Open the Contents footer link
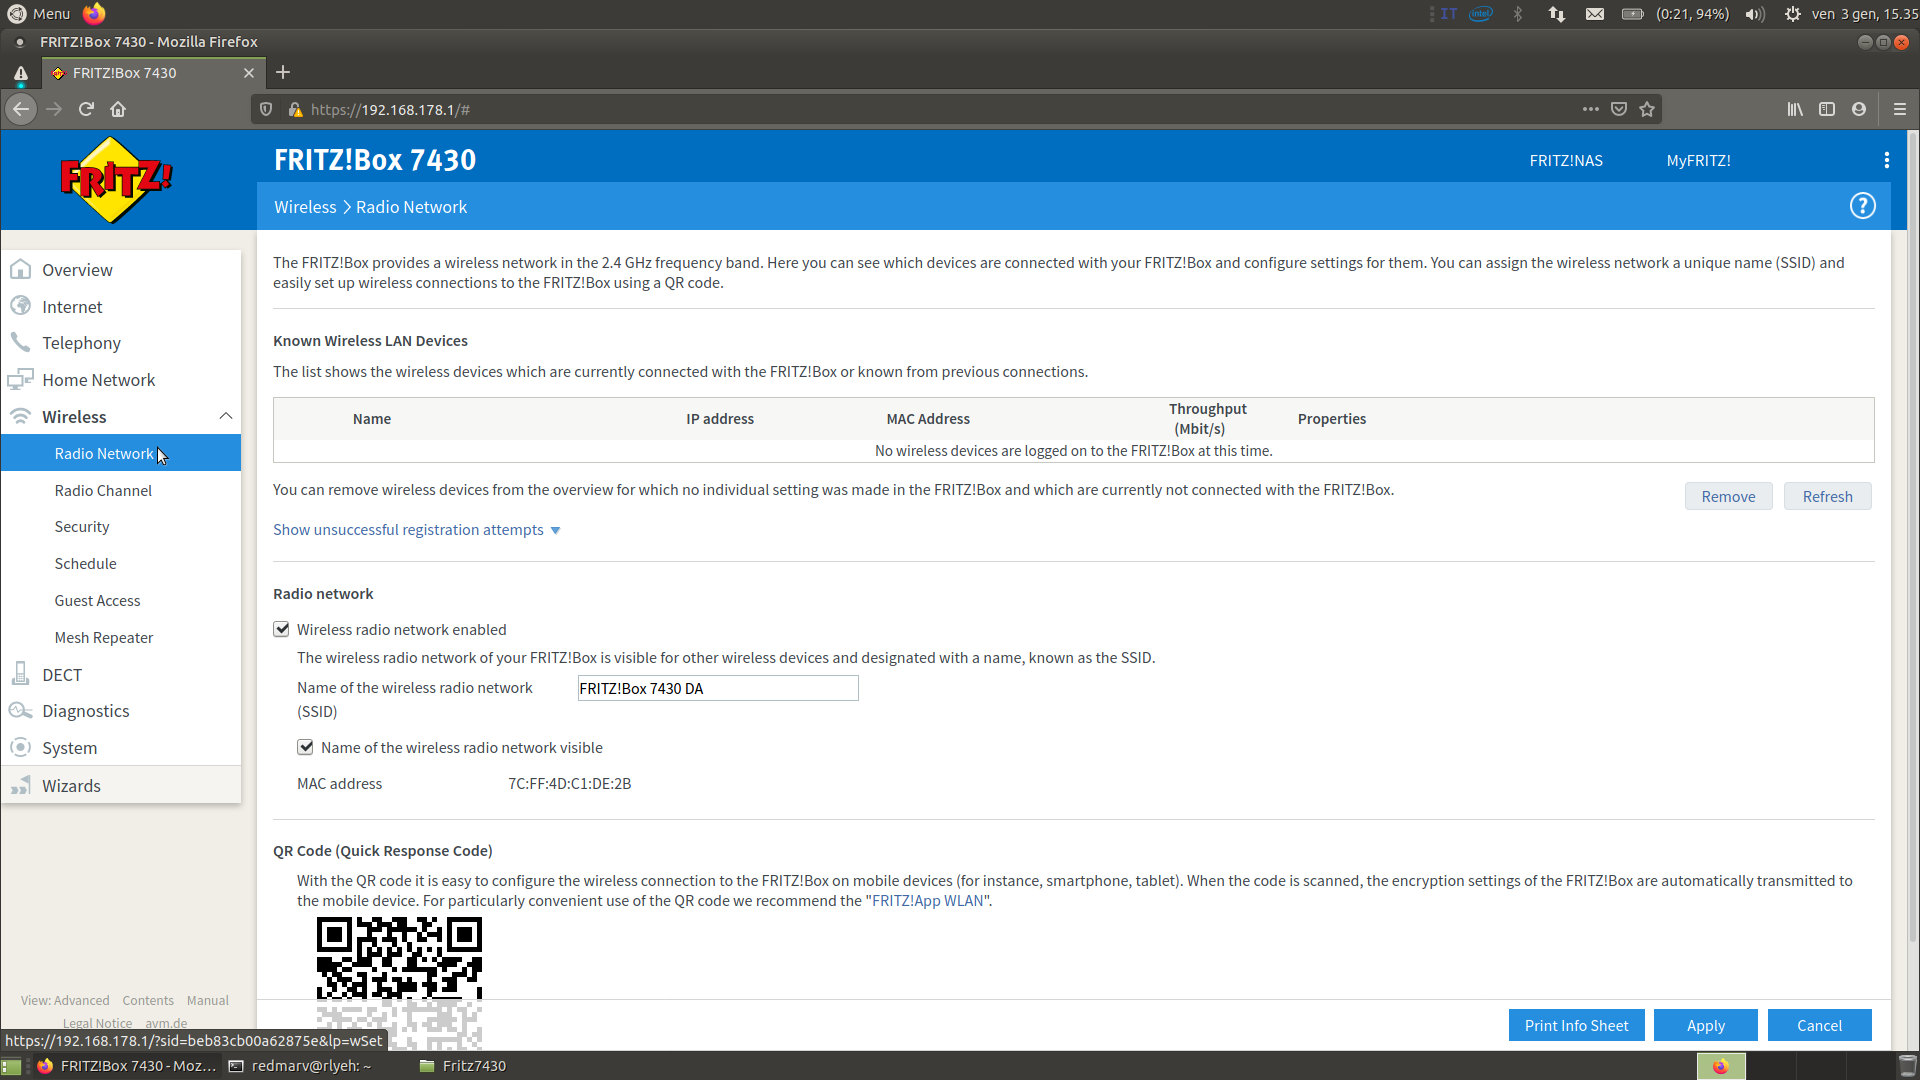Image resolution: width=1920 pixels, height=1080 pixels. [x=148, y=1000]
